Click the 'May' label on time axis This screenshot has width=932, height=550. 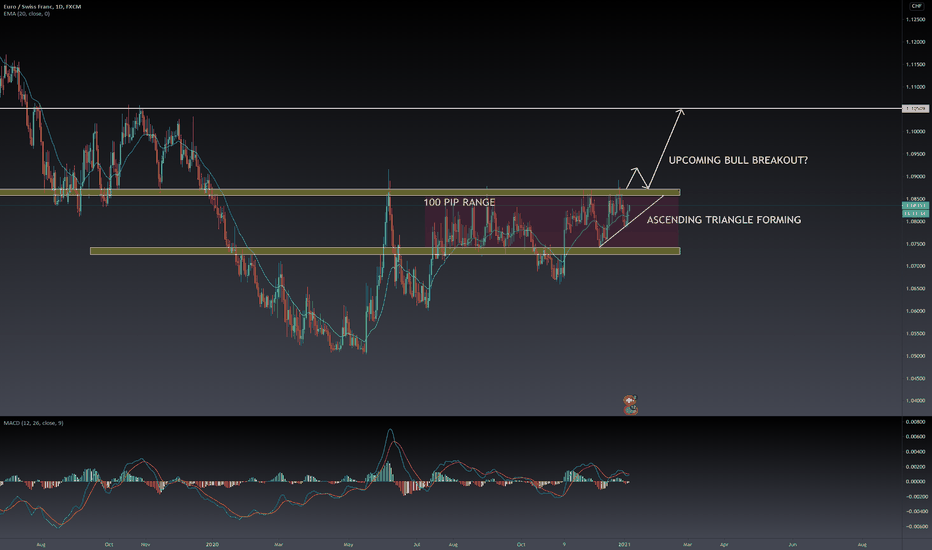348,544
